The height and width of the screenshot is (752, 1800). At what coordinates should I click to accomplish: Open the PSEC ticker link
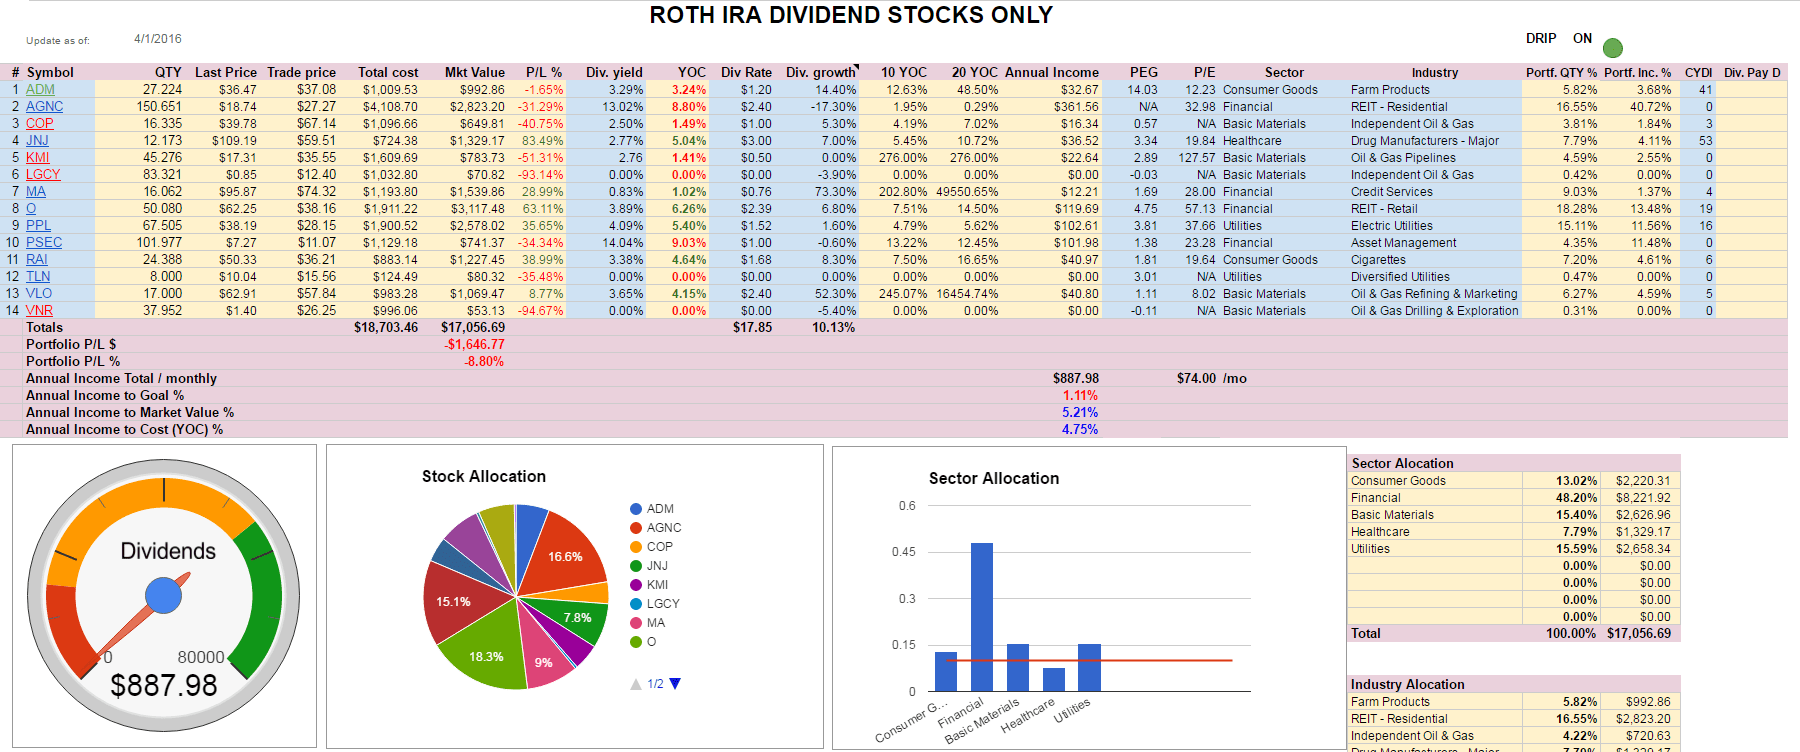(x=44, y=243)
